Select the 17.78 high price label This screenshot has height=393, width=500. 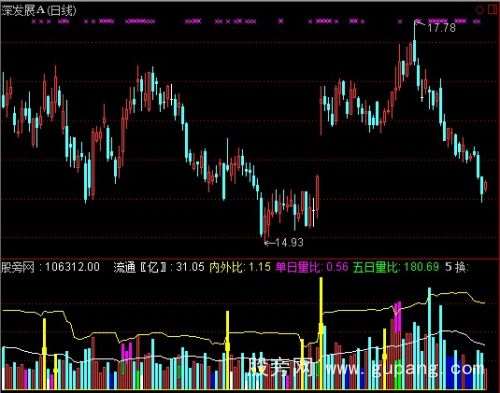441,28
